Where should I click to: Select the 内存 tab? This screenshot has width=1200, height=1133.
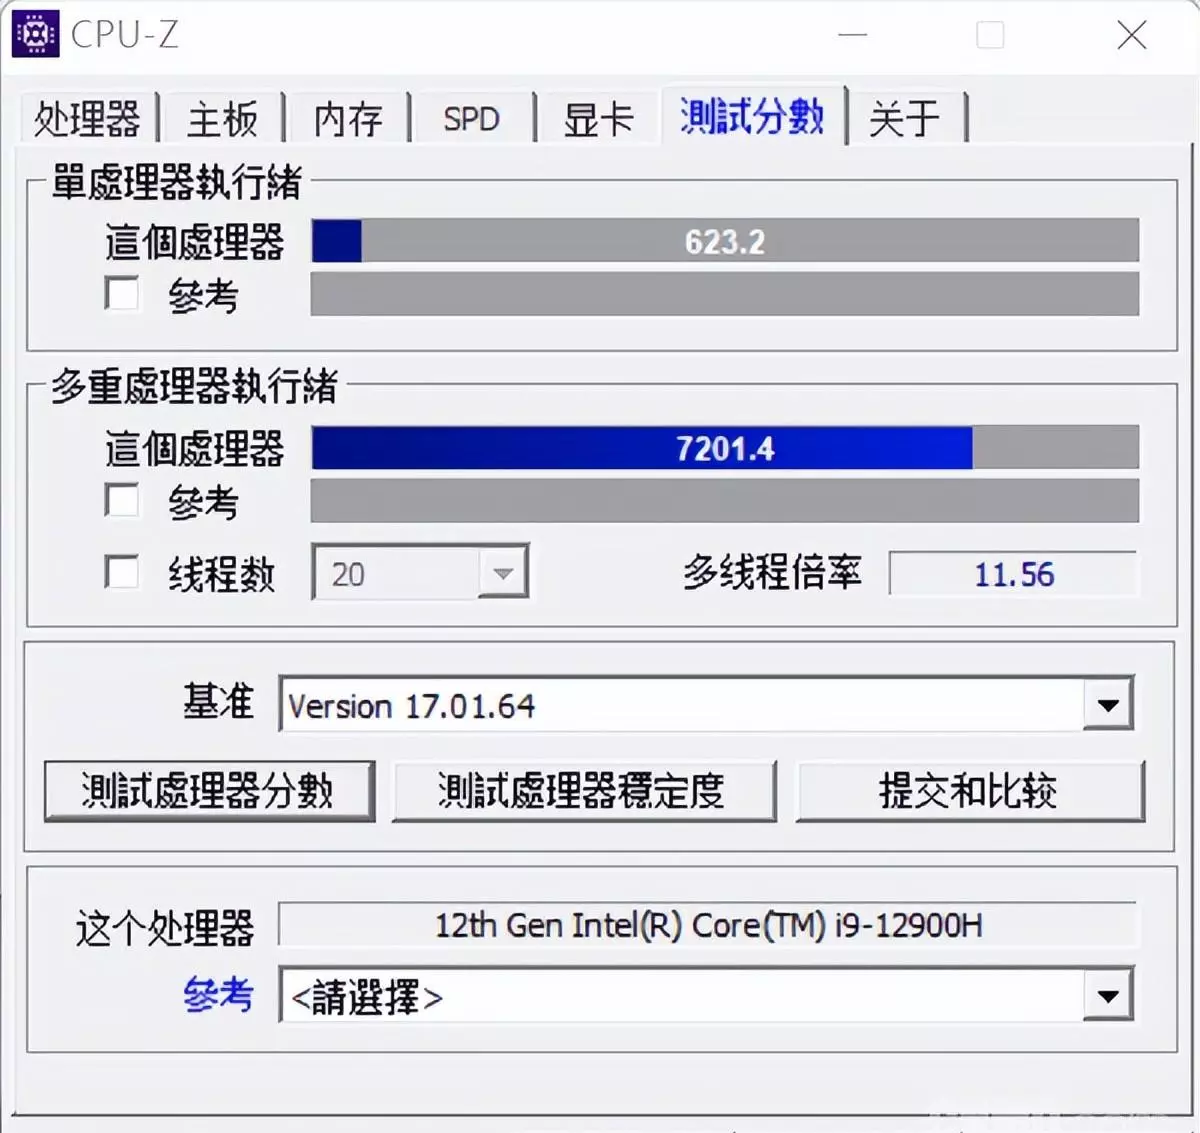(347, 119)
